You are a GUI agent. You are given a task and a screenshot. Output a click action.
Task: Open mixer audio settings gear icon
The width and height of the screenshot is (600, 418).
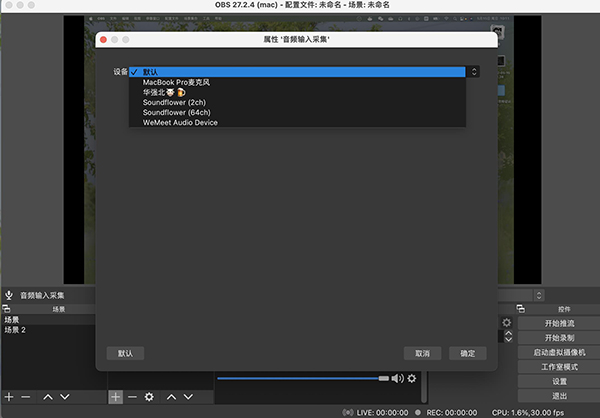point(412,379)
